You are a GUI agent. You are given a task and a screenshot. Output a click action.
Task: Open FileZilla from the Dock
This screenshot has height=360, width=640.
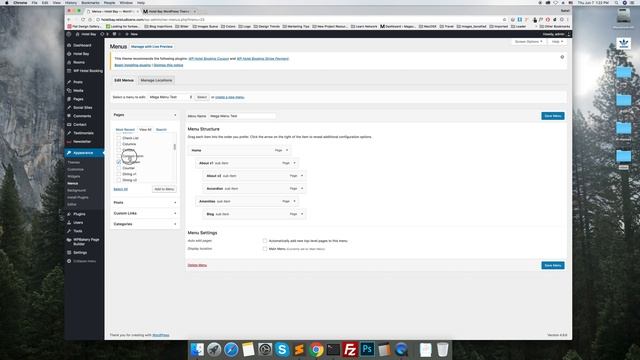[350, 349]
